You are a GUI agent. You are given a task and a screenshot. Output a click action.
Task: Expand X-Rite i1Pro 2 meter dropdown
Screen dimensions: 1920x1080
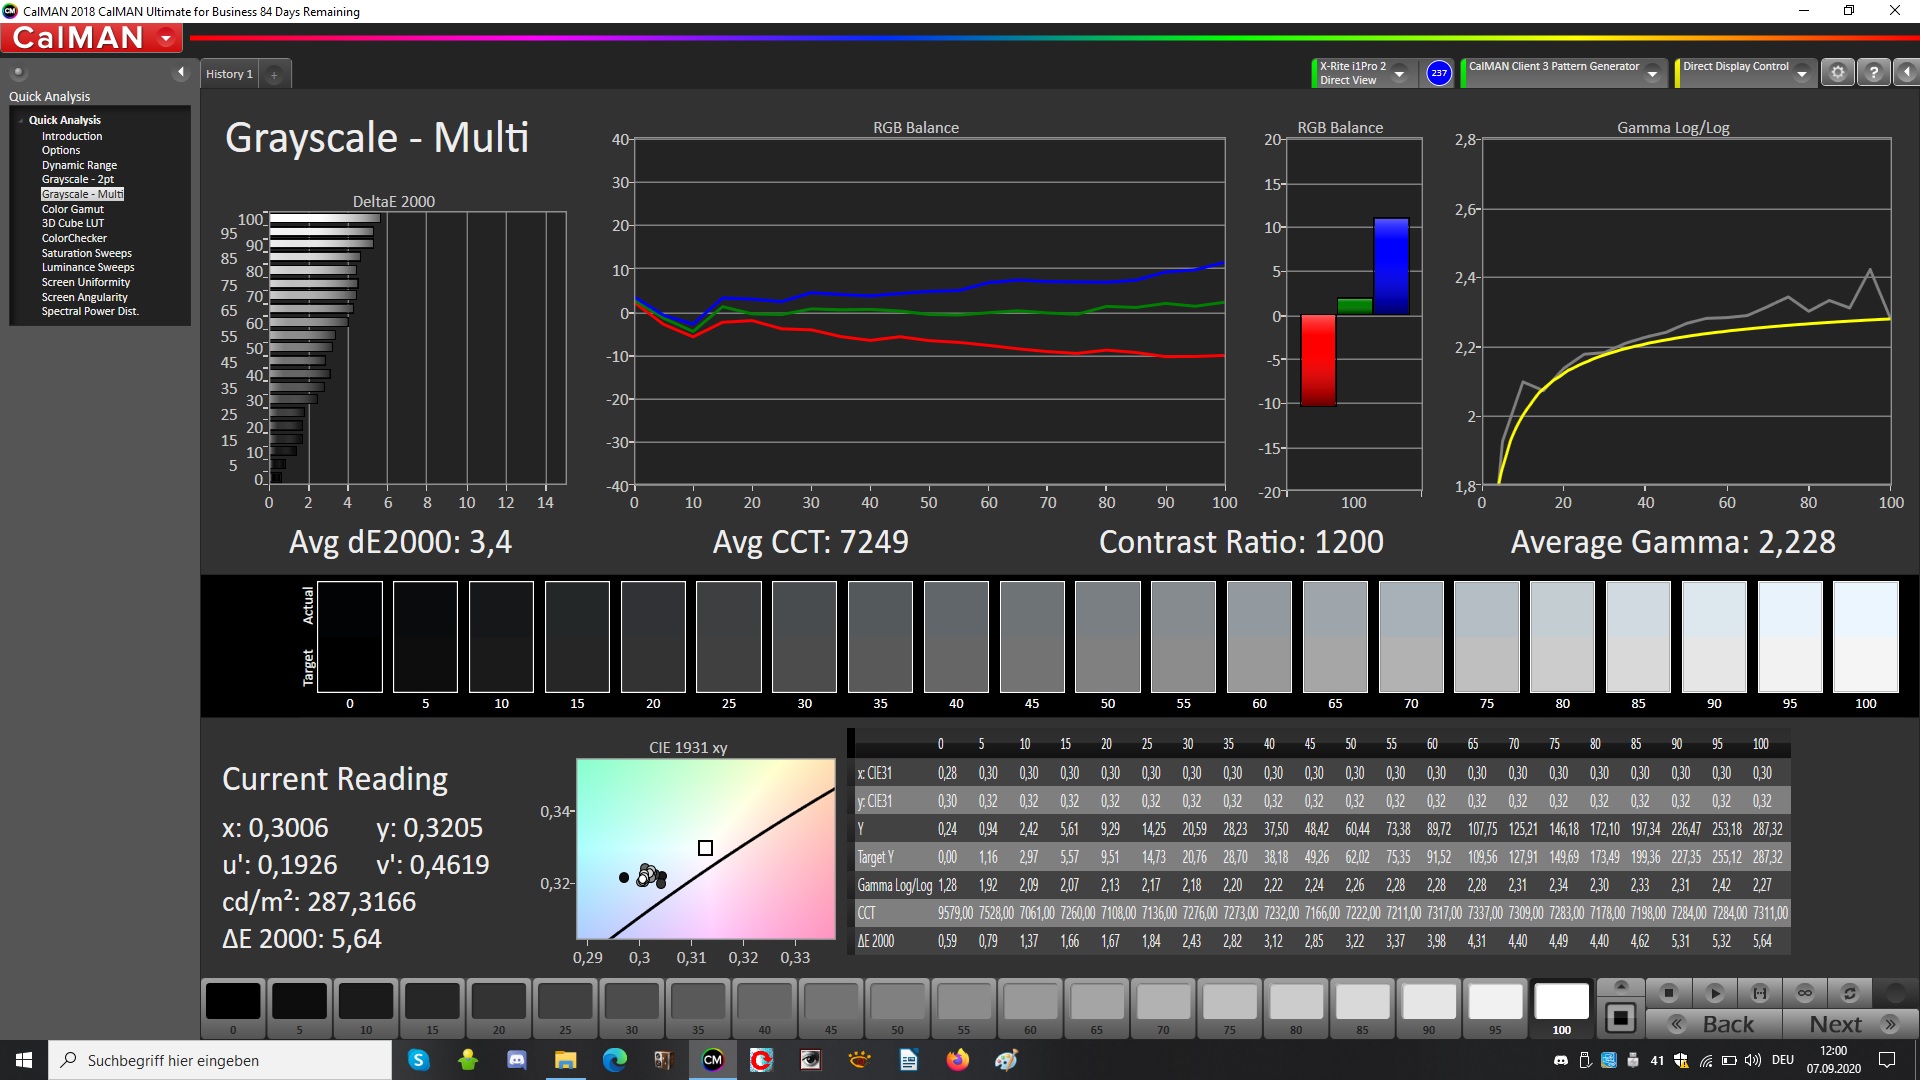point(1400,73)
